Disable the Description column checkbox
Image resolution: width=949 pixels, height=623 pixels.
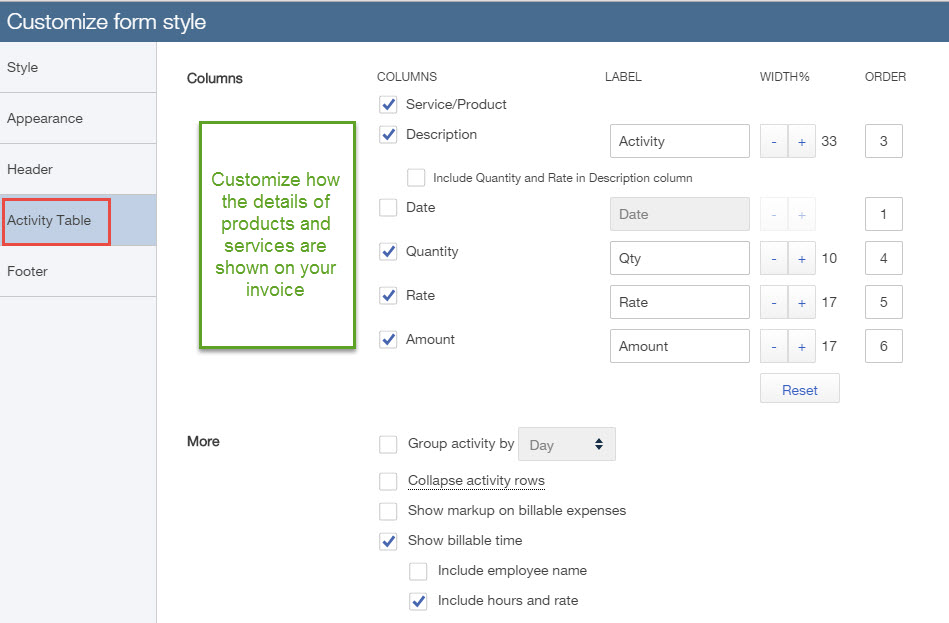[x=388, y=134]
